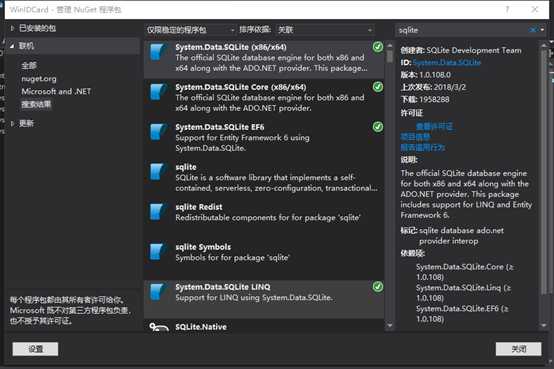Click the 设置 button
This screenshot has height=369, width=554.
coord(35,349)
